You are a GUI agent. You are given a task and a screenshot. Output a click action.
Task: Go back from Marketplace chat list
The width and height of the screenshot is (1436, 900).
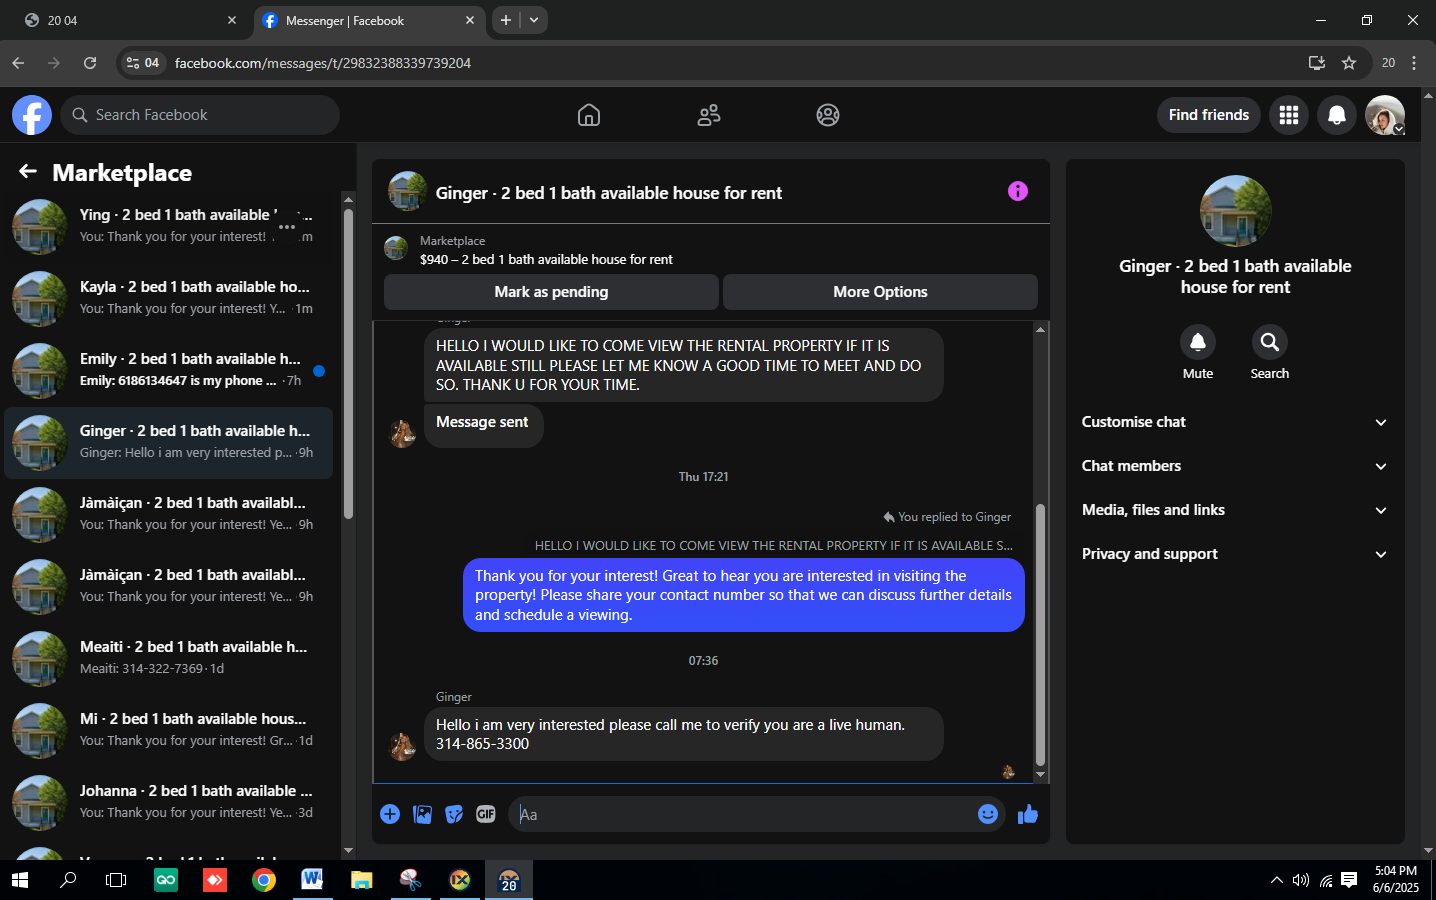pos(28,172)
